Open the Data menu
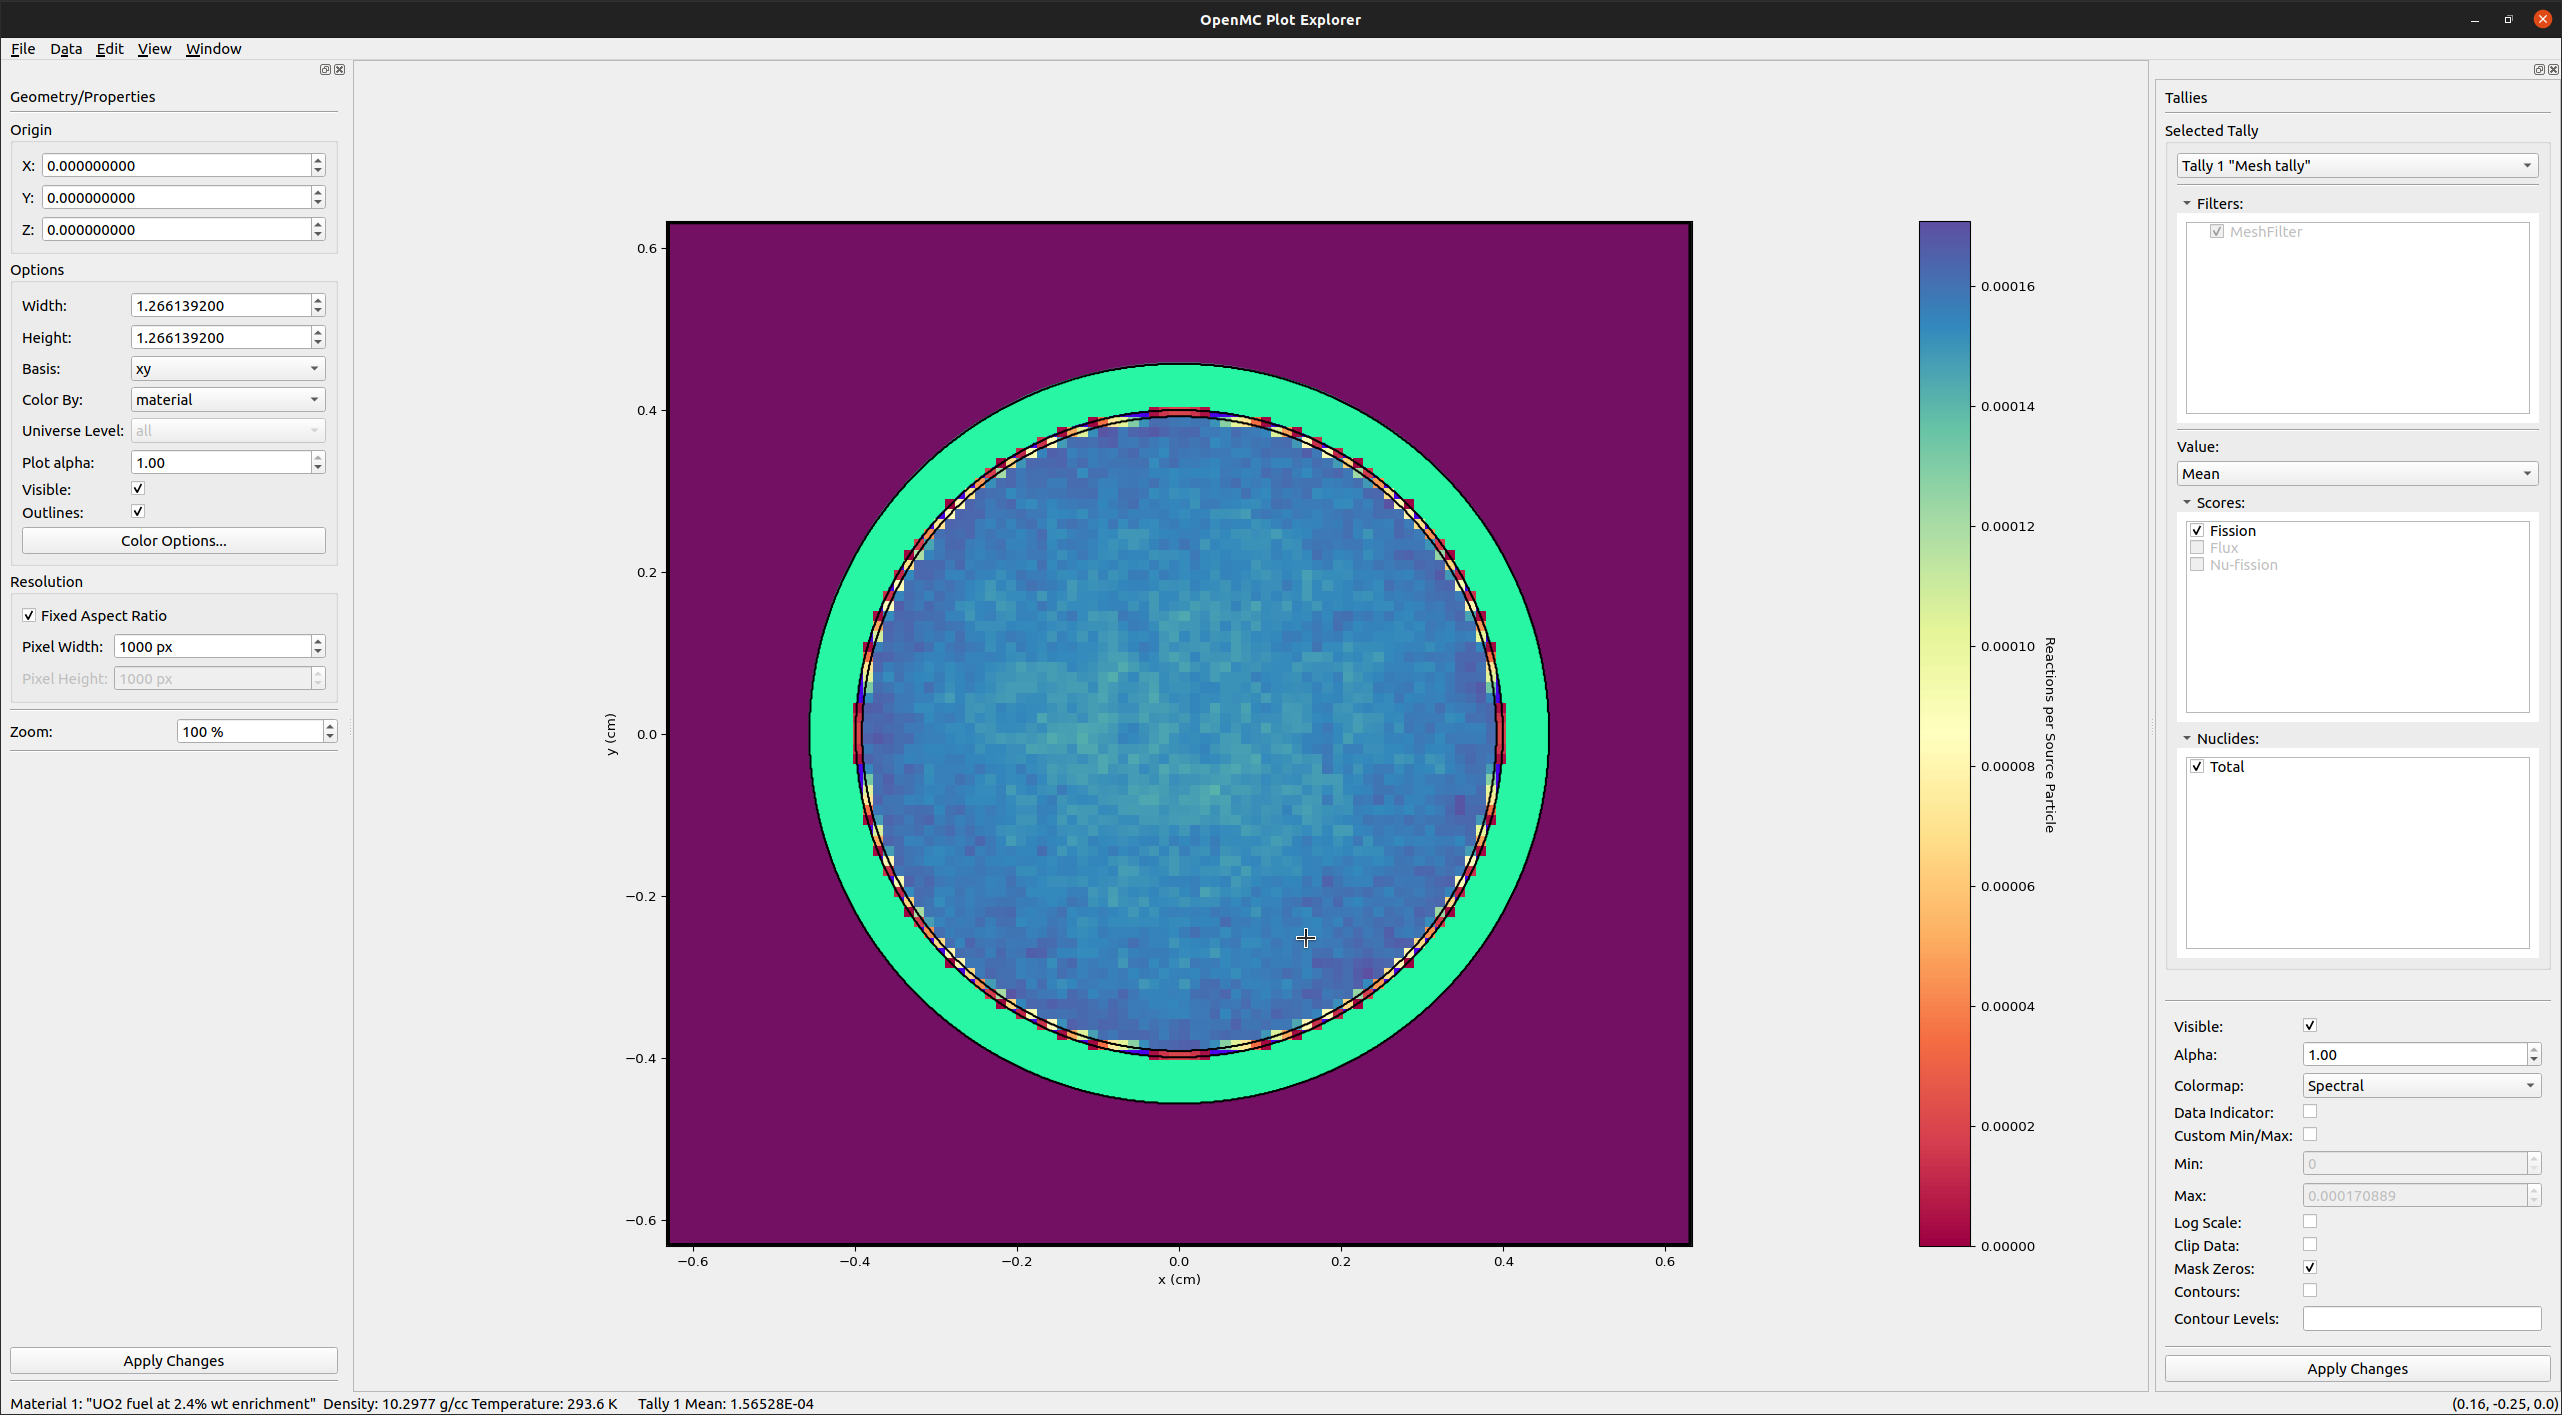This screenshot has width=2562, height=1415. (x=66, y=49)
